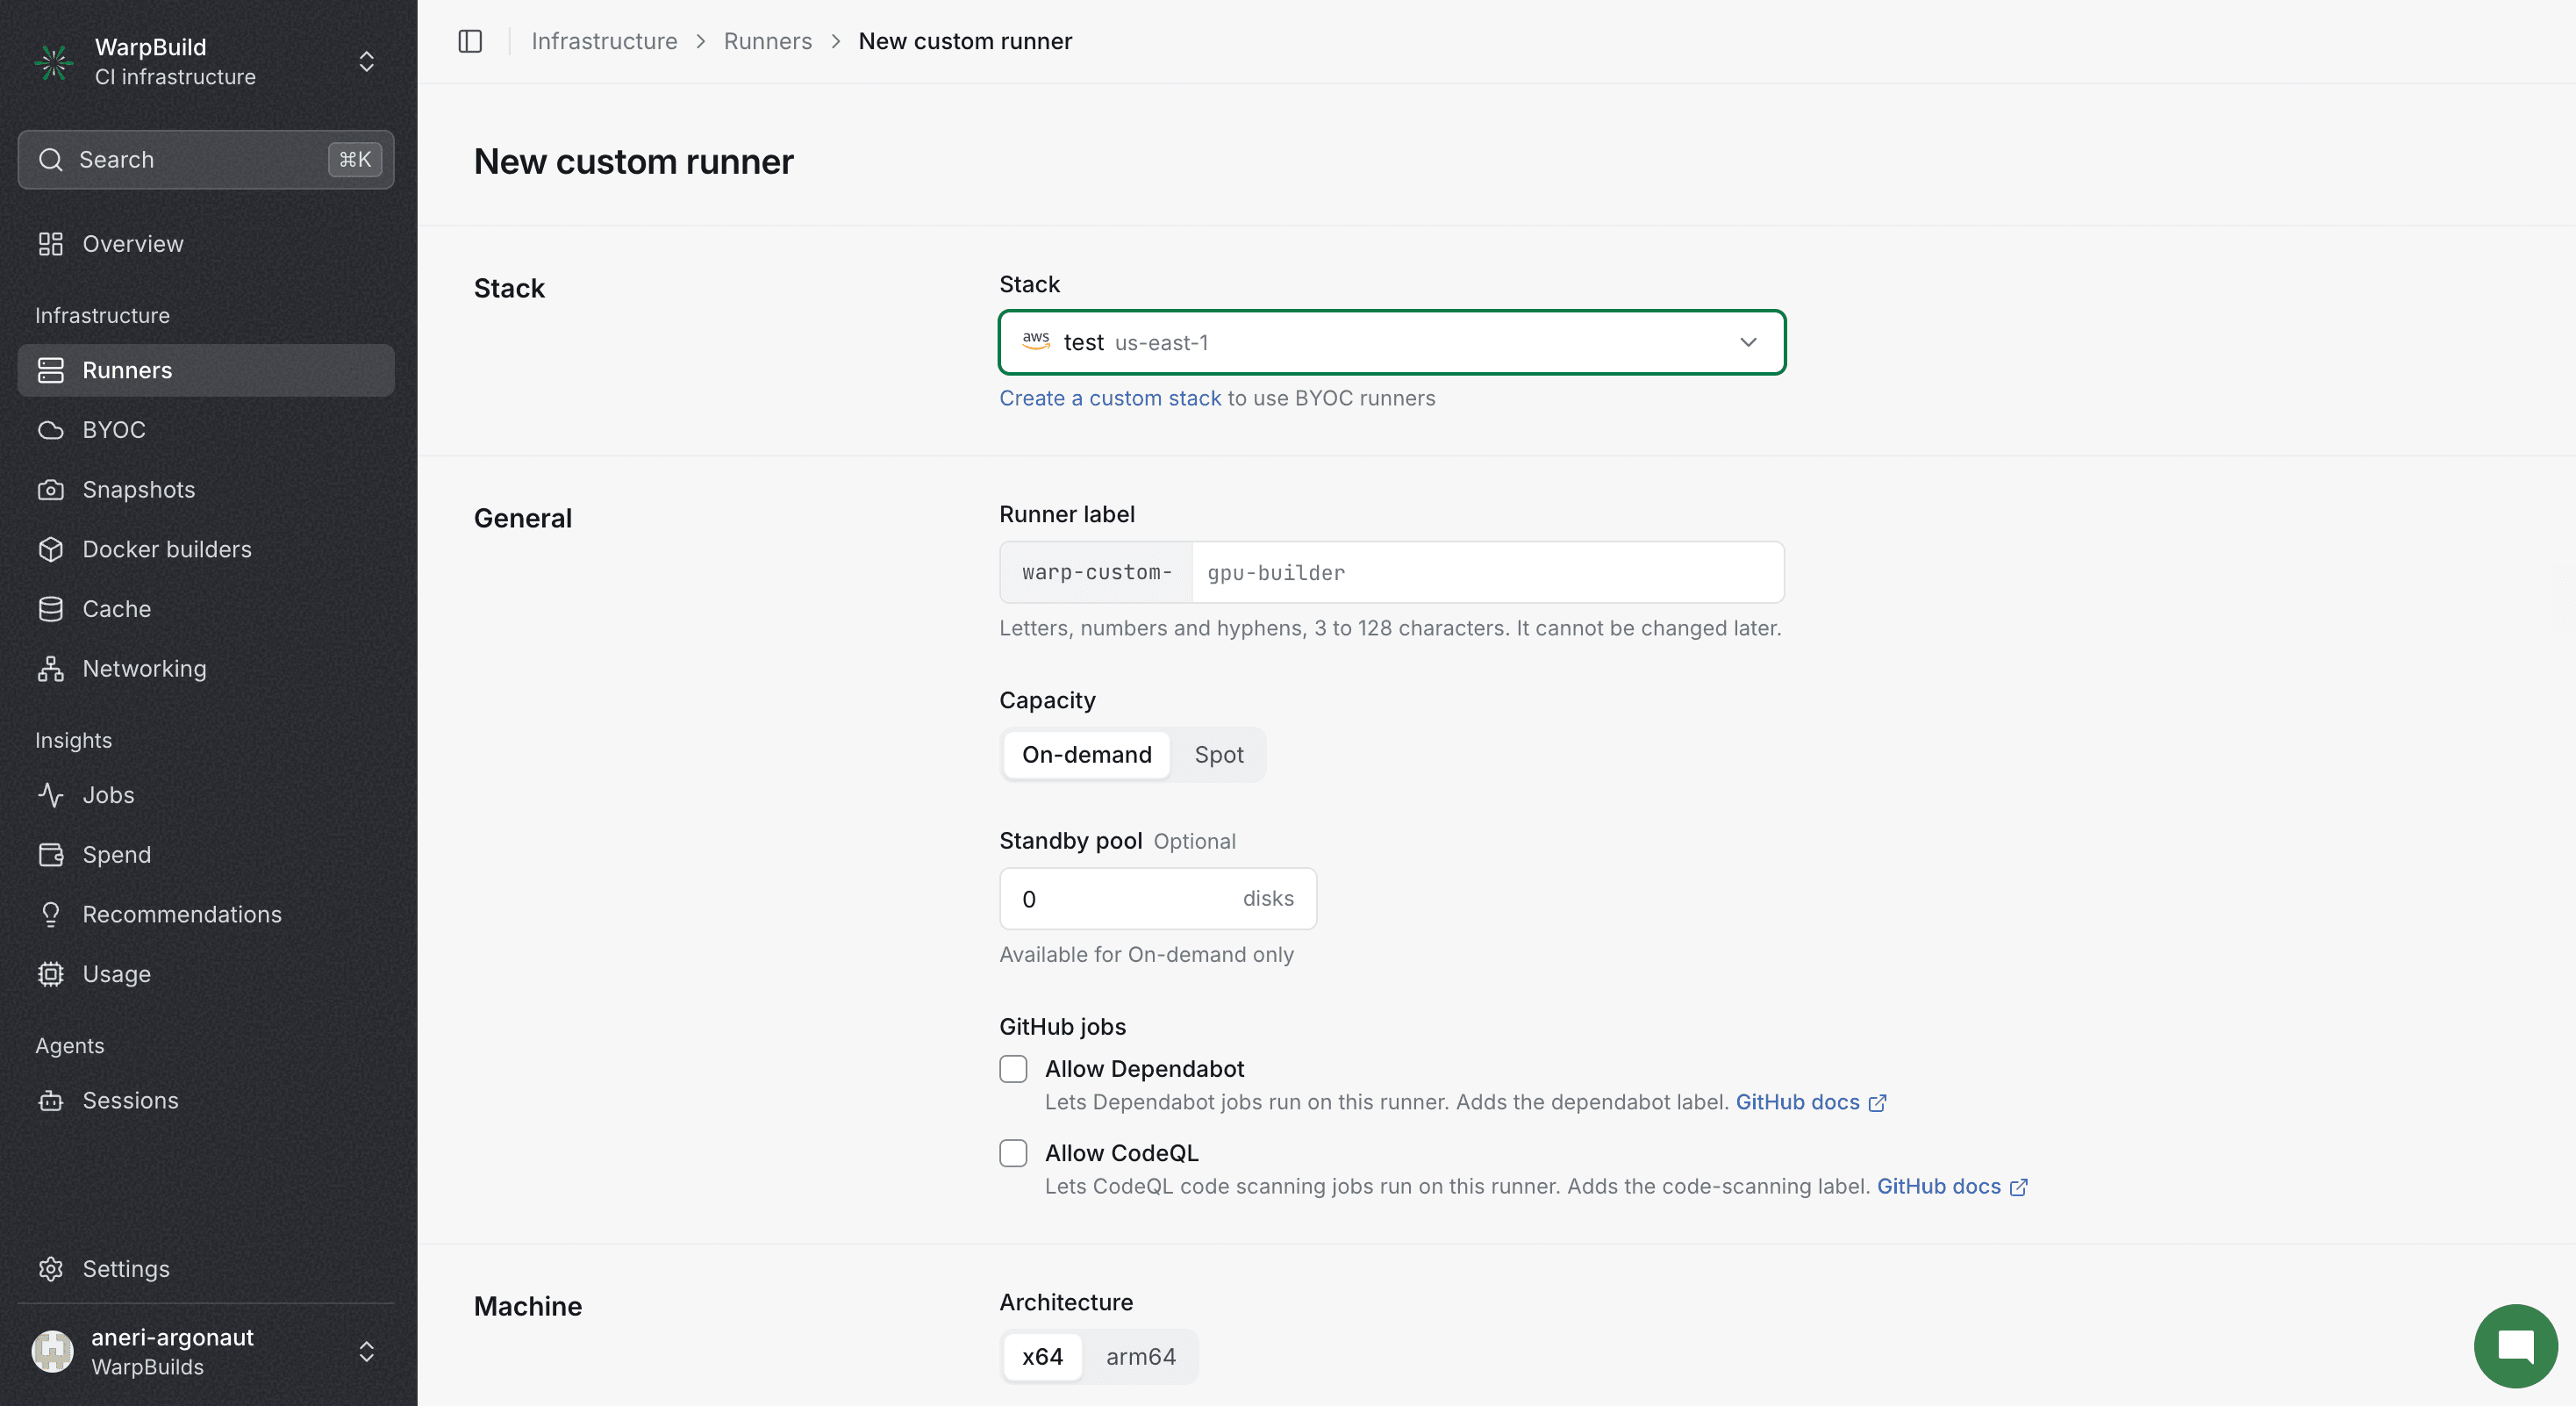Open the chat support bubble
Viewport: 2576px width, 1406px height.
(x=2515, y=1346)
